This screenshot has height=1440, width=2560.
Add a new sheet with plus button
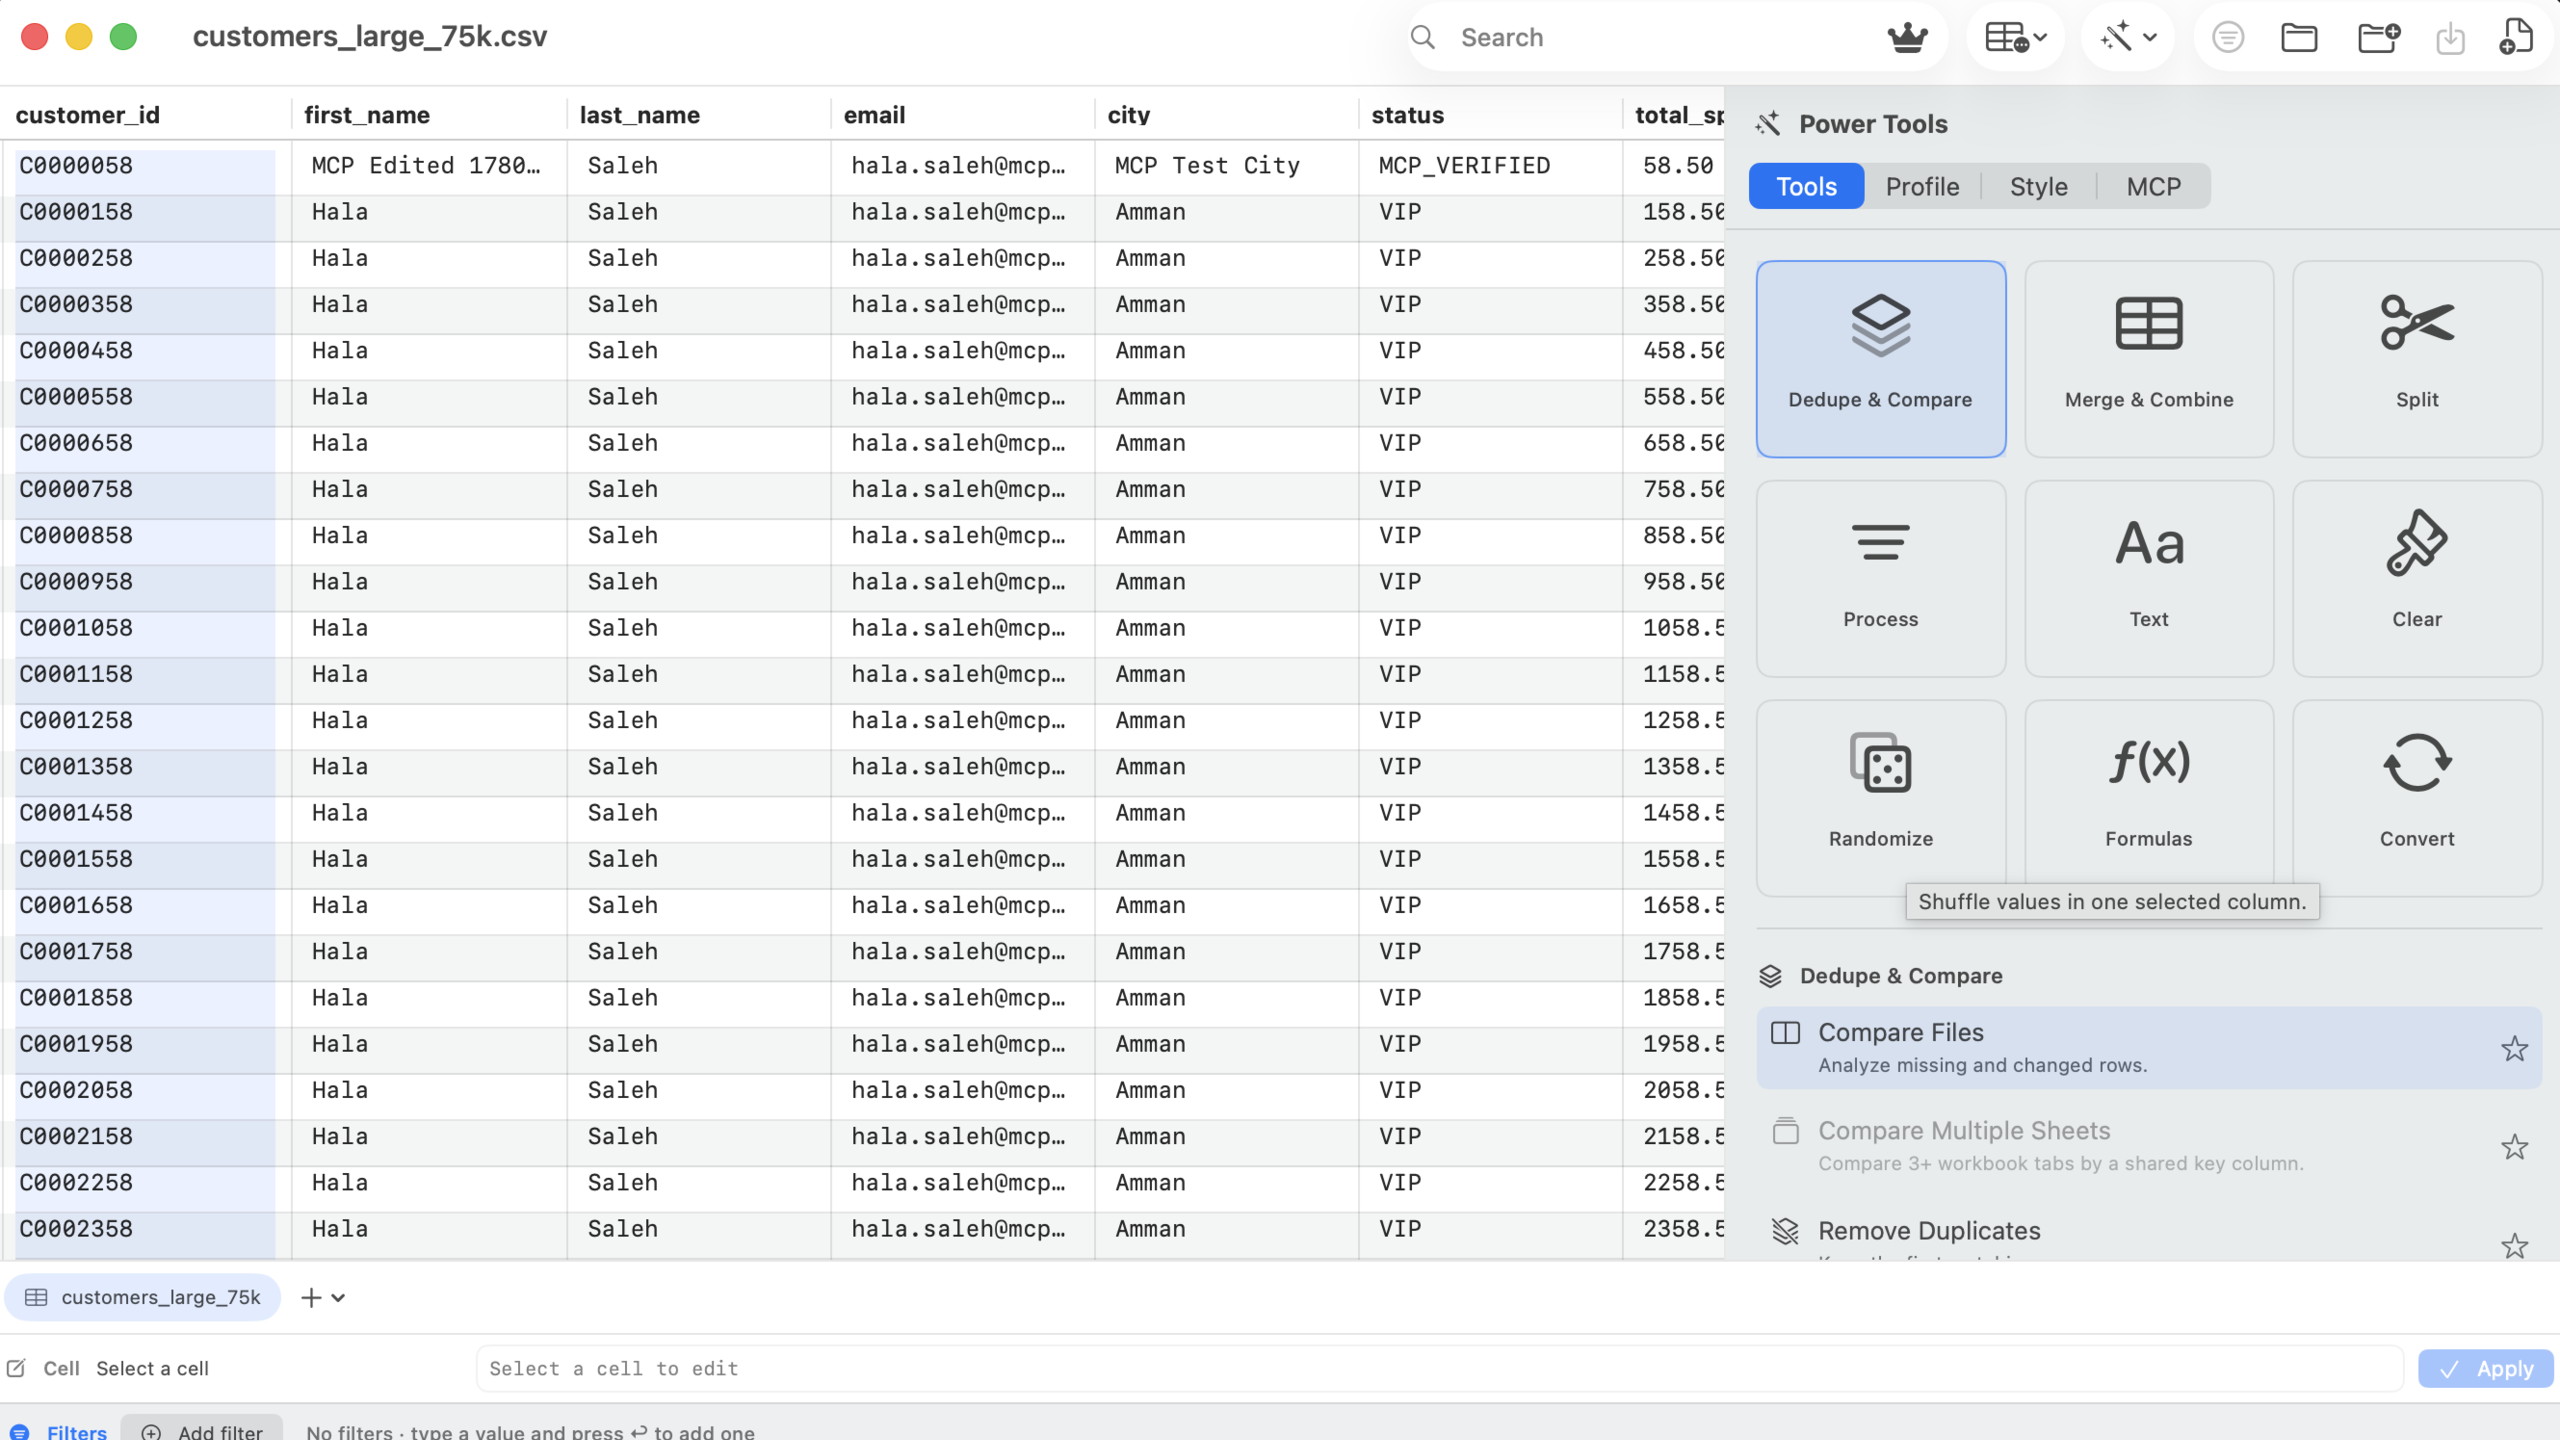tap(311, 1298)
